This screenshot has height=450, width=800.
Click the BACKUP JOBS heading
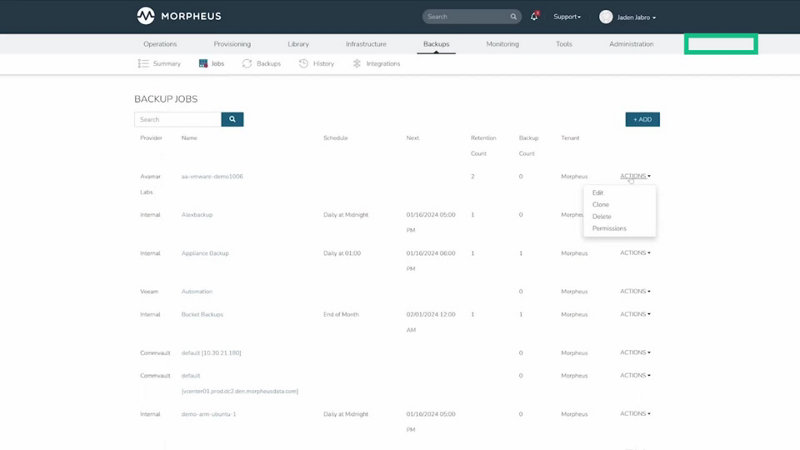tap(166, 99)
